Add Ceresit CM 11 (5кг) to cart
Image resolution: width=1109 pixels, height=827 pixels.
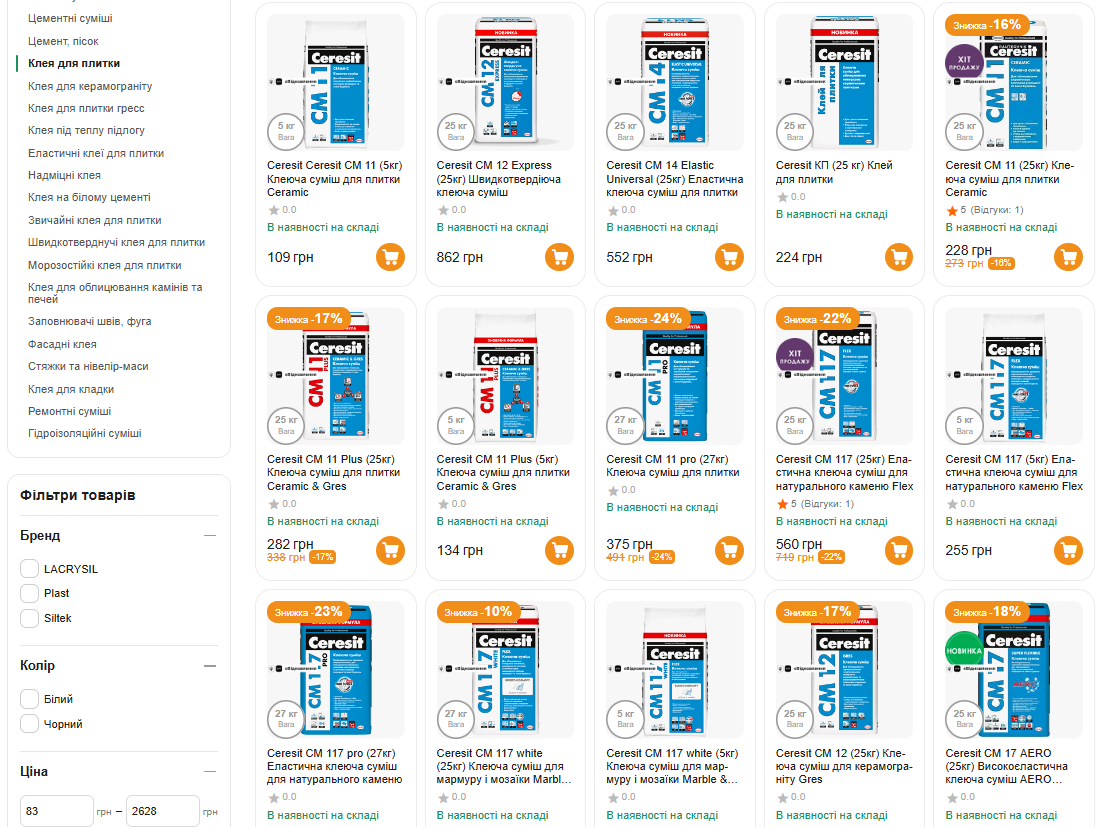click(x=390, y=257)
